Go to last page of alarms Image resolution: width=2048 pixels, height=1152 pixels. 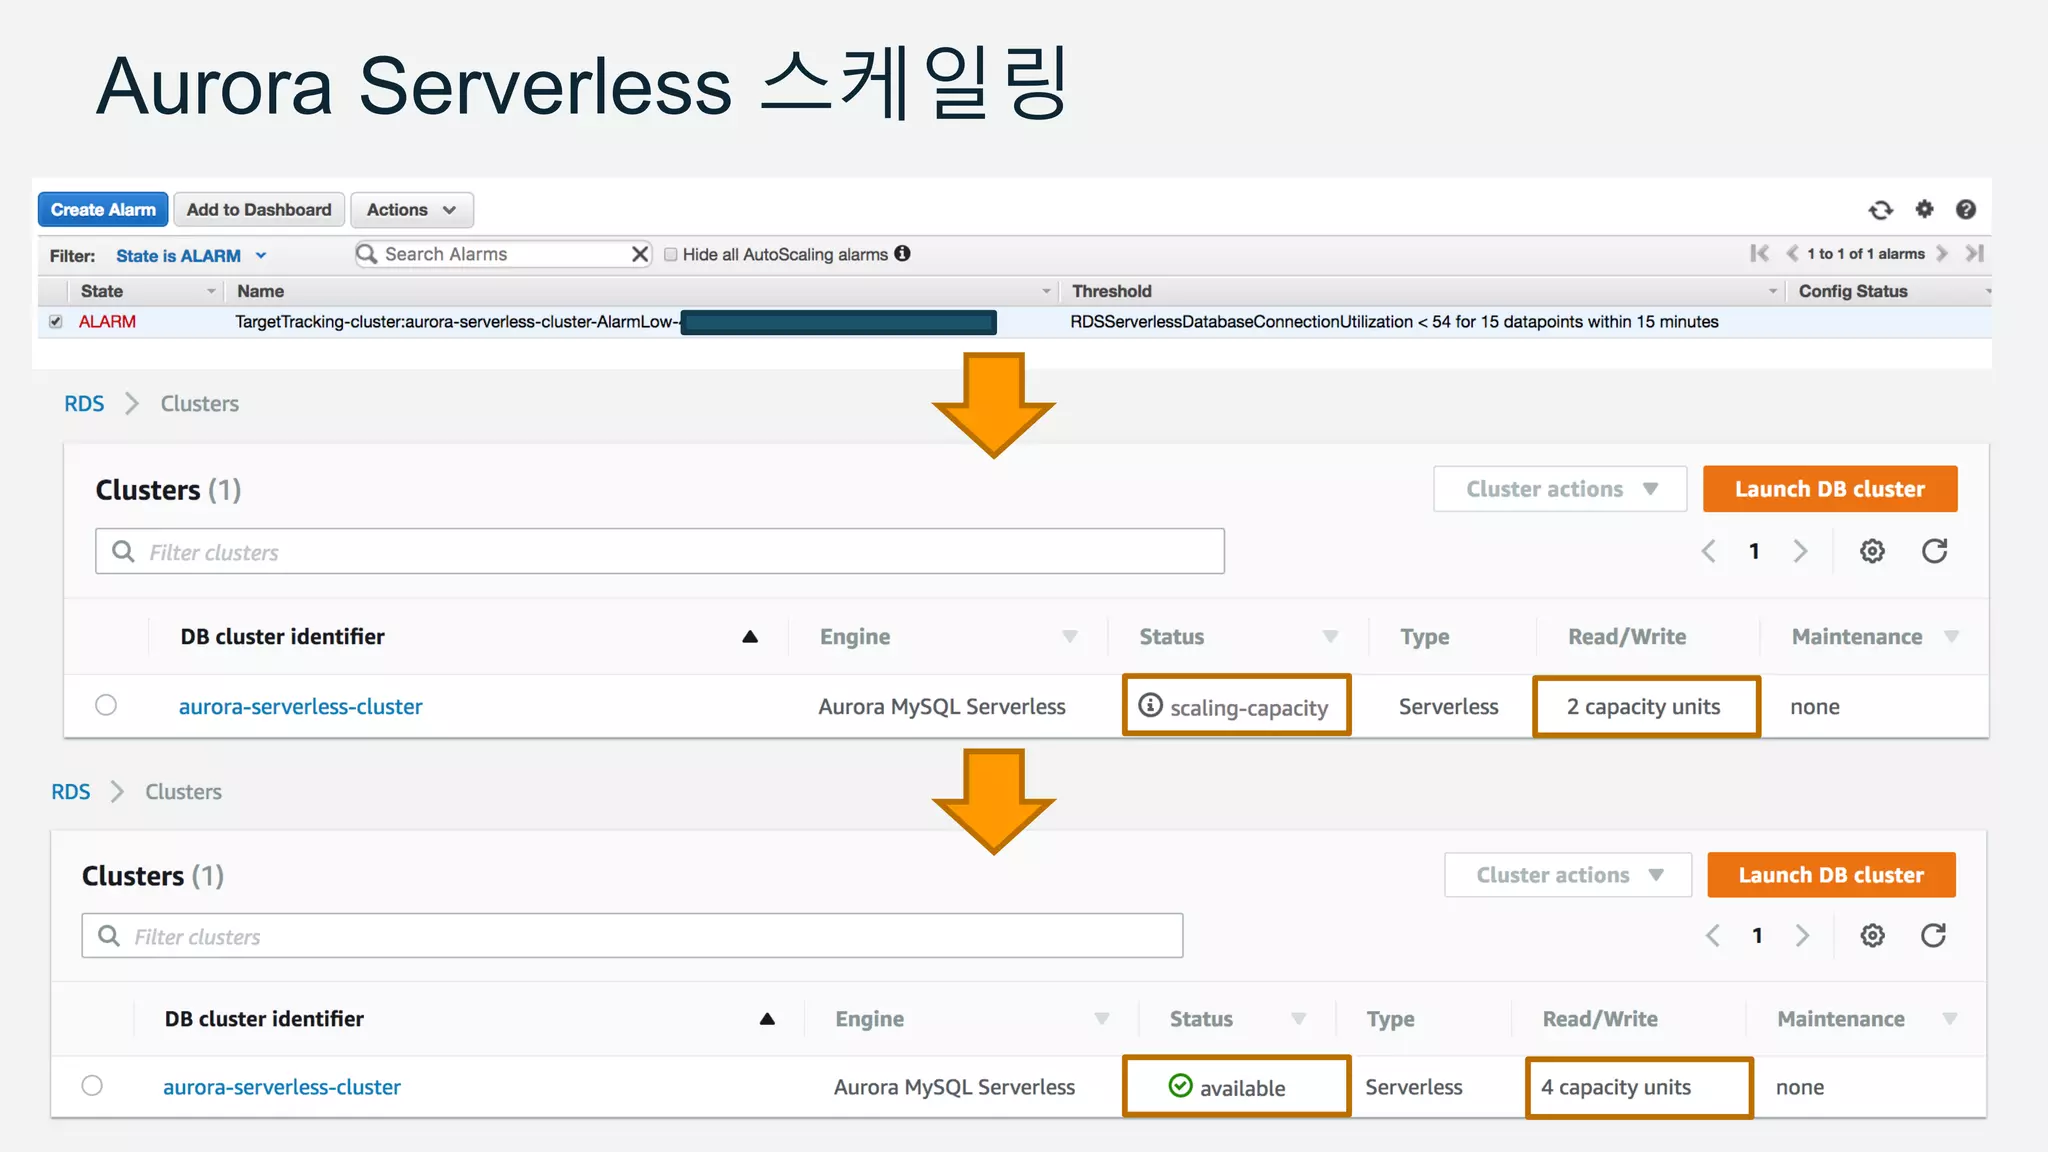coord(1974,254)
